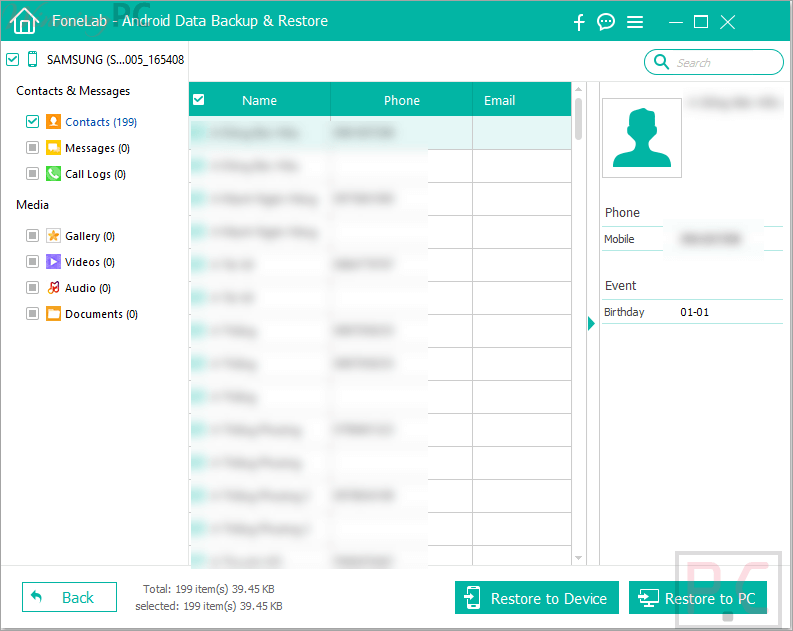
Task: Click Restore to PC button
Action: pyautogui.click(x=698, y=598)
